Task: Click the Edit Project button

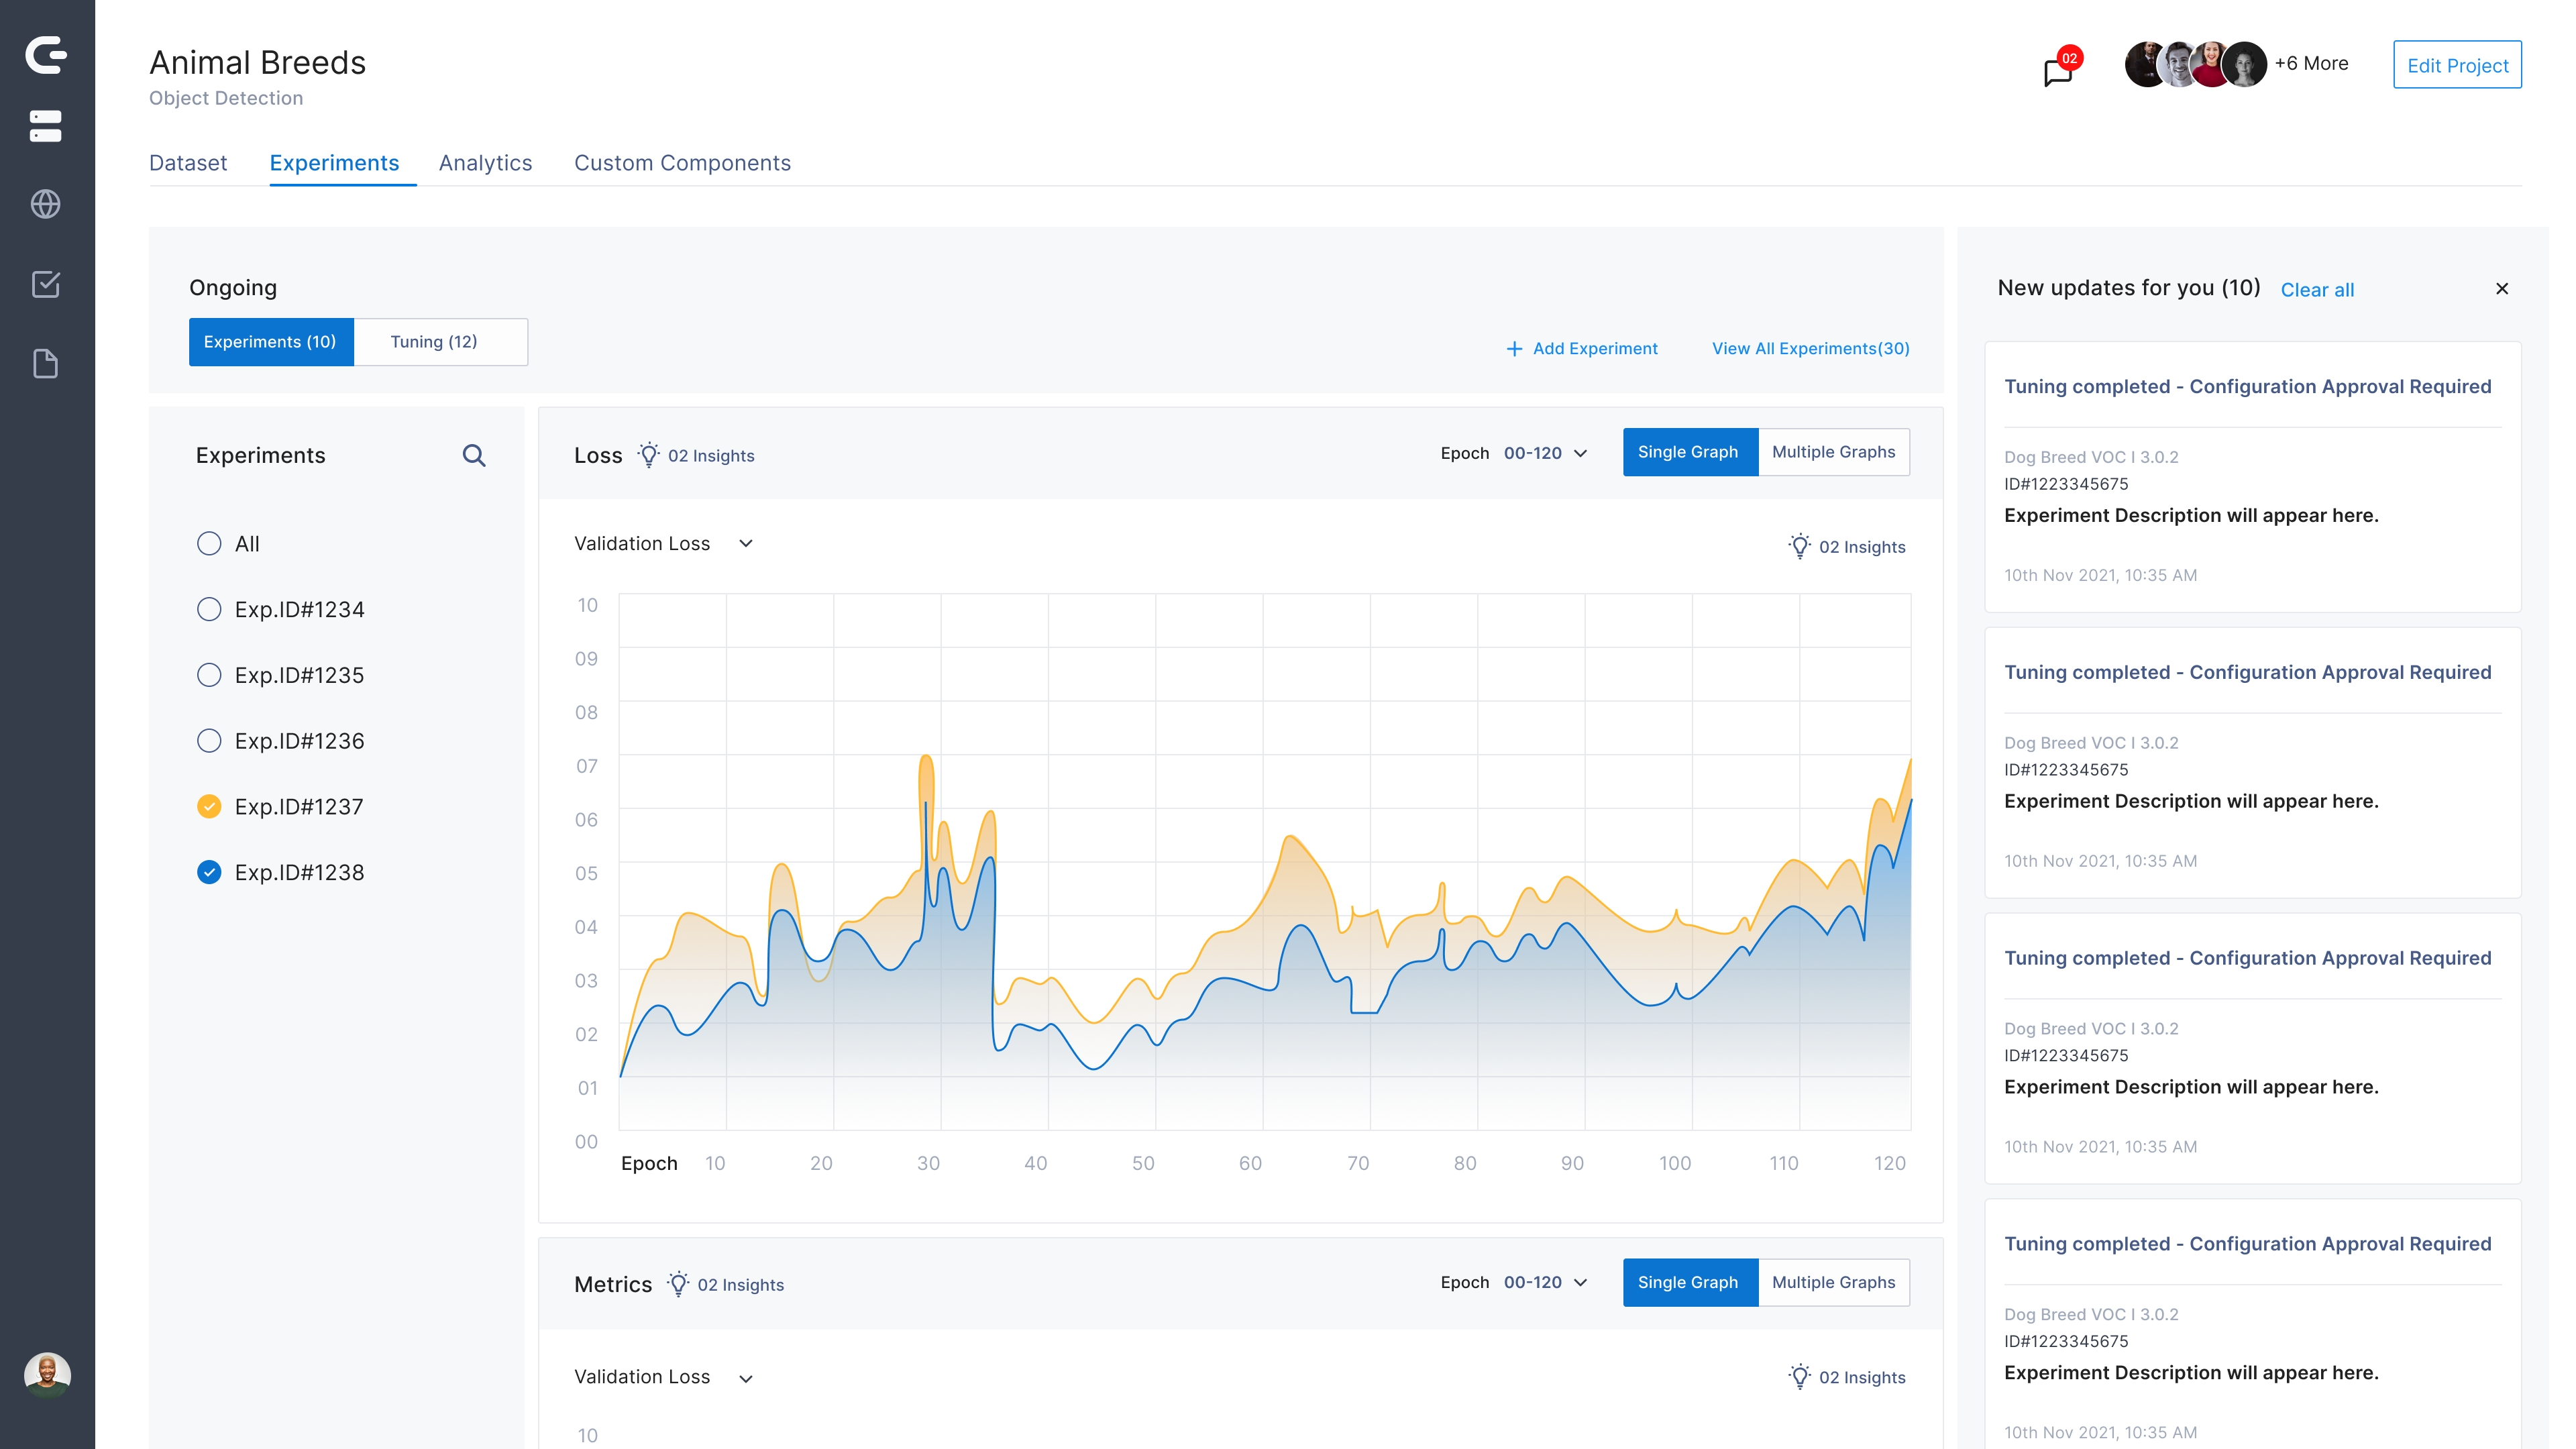Action: [2457, 65]
